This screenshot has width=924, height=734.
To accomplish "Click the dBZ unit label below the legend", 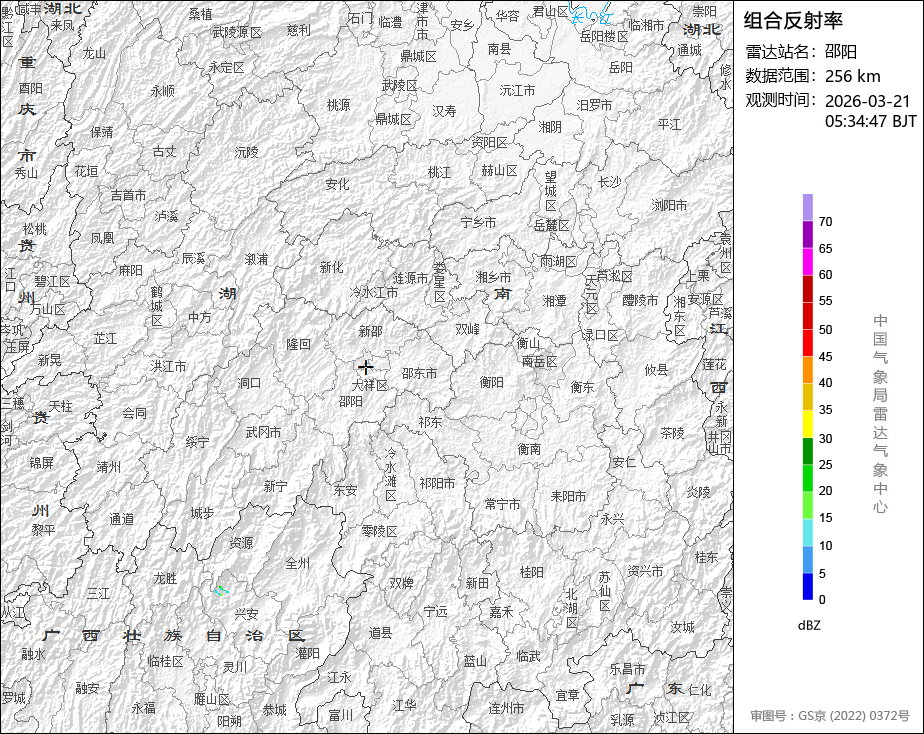I will pos(809,625).
